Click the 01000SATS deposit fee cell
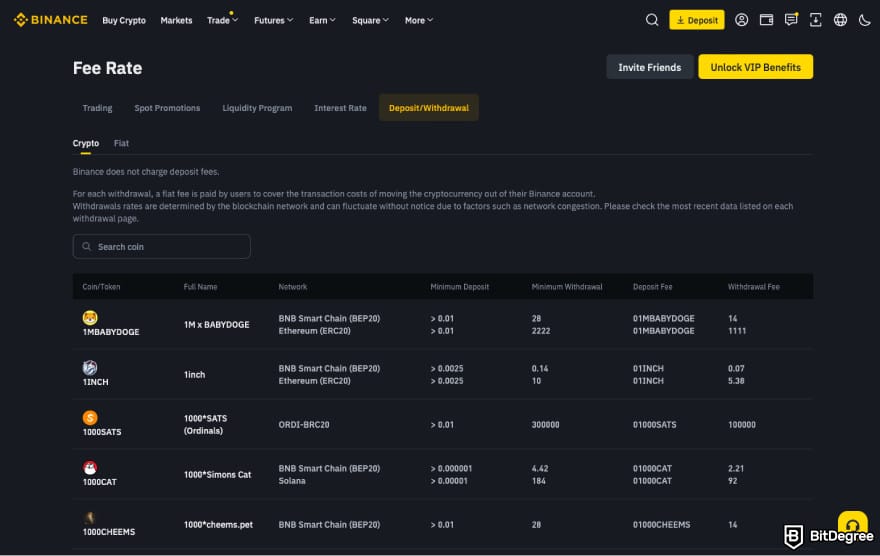 pyautogui.click(x=654, y=425)
